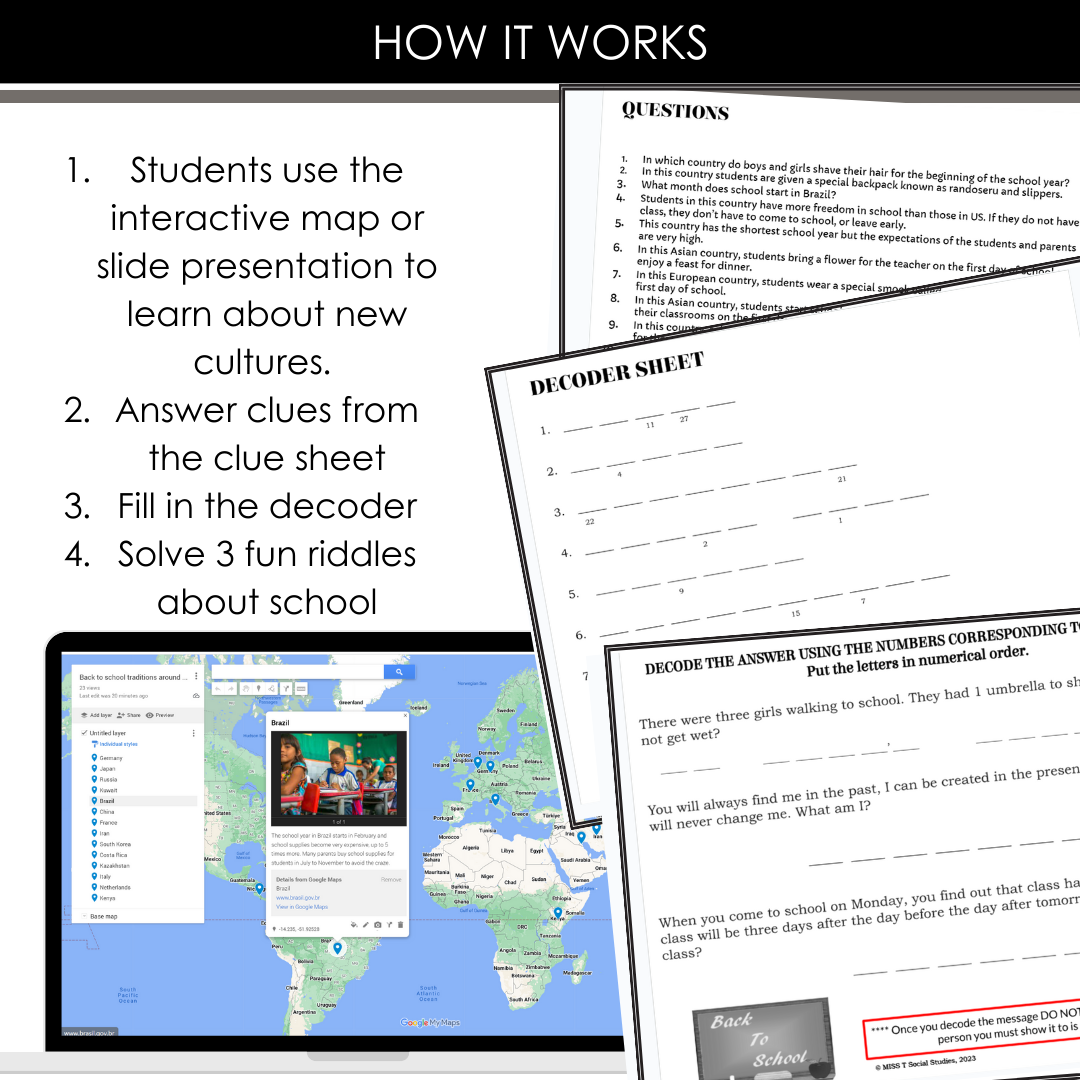Click the search magnifier in the map search bar

point(399,671)
